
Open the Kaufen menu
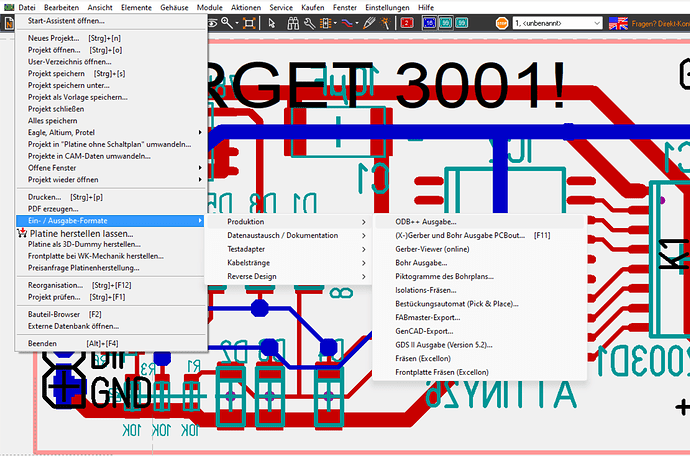tap(313, 7)
